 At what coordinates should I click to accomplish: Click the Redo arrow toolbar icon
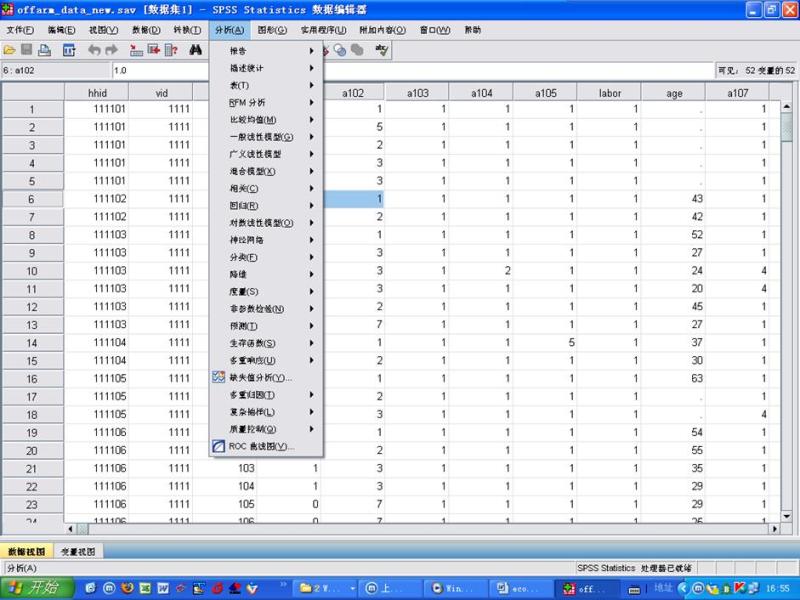pyautogui.click(x=111, y=50)
